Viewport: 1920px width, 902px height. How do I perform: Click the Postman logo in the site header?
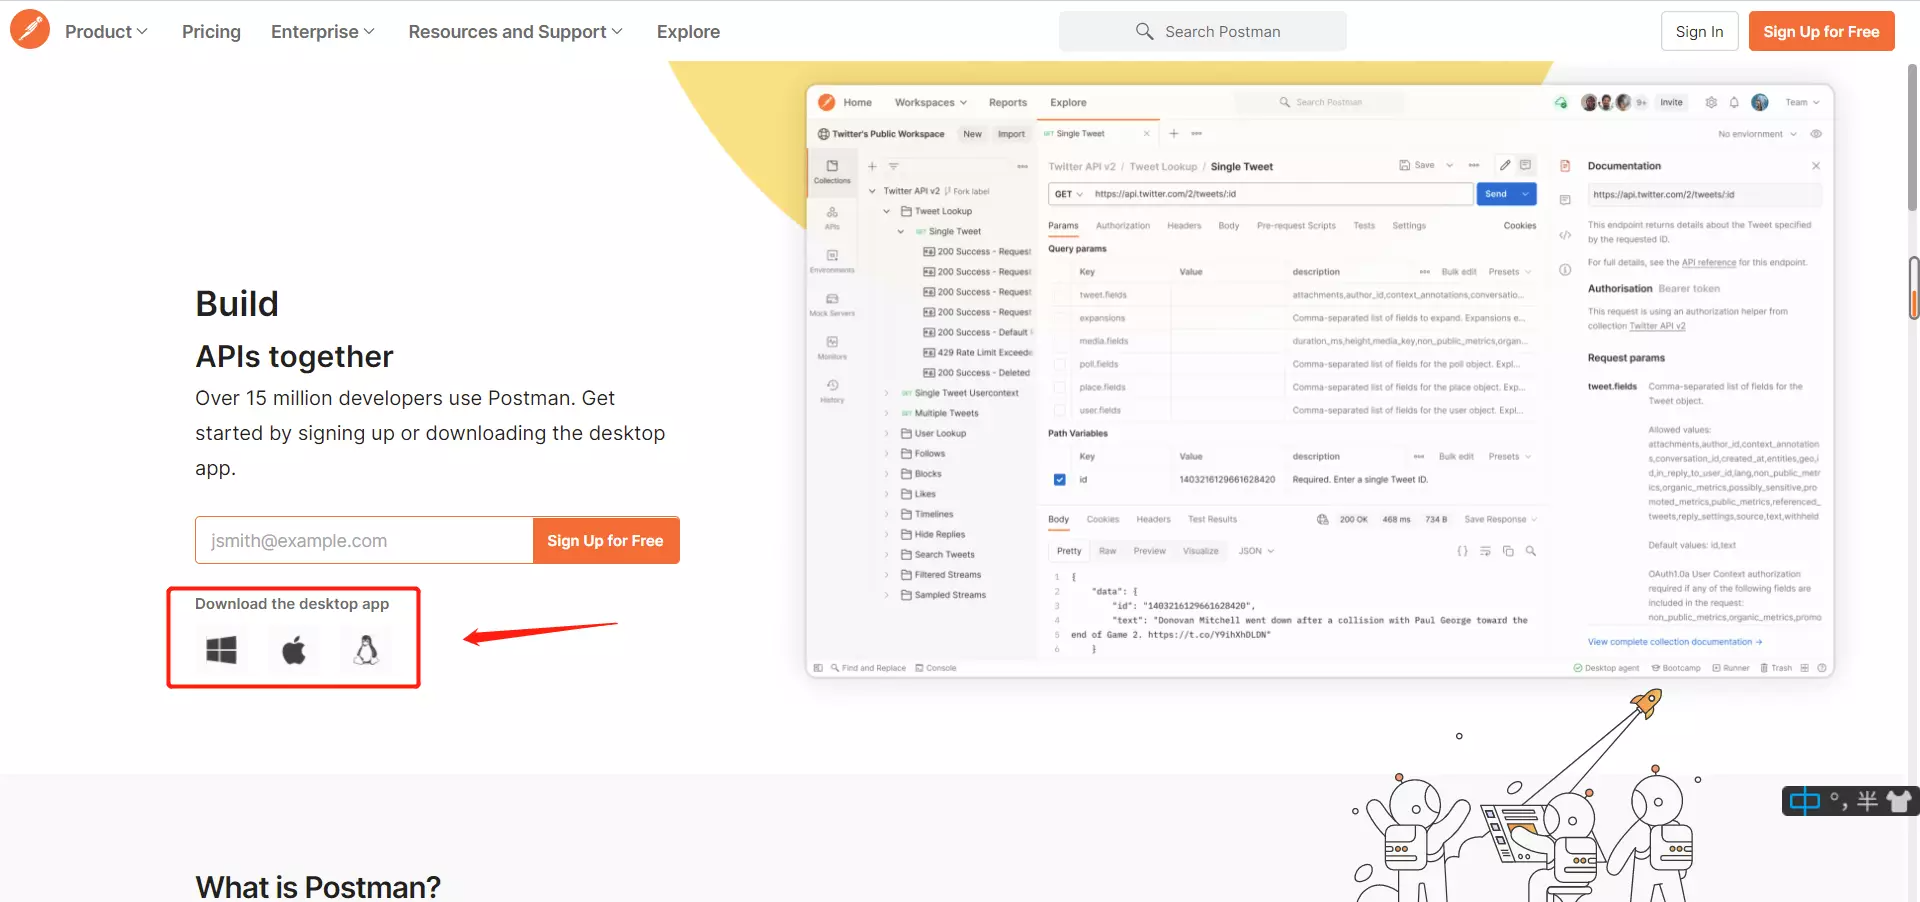click(30, 30)
